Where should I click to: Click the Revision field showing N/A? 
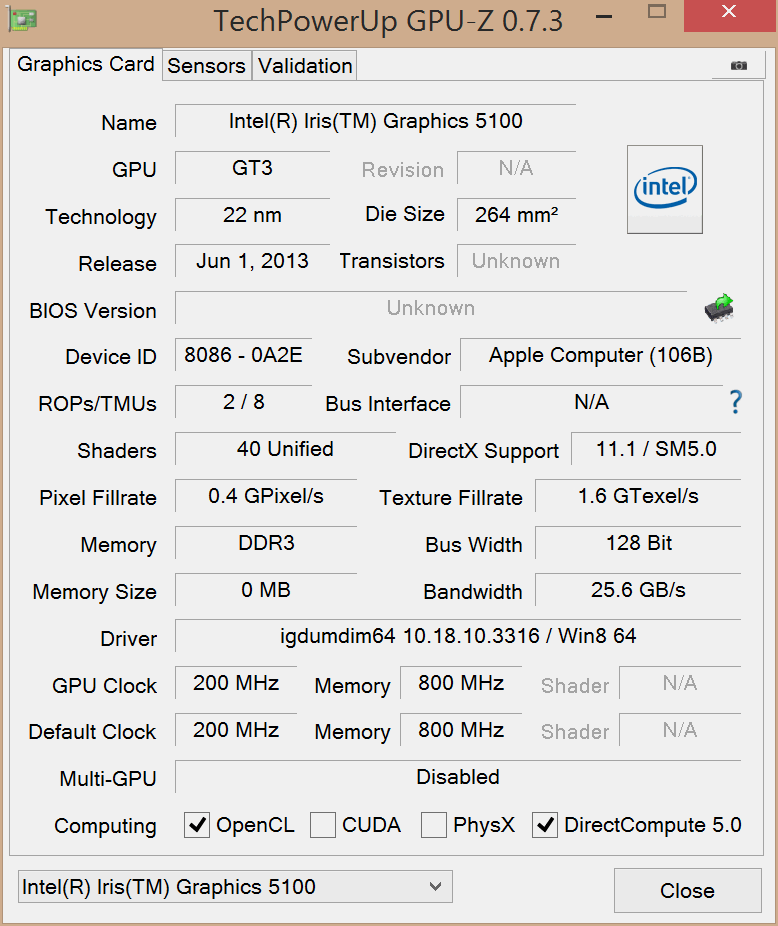pos(516,168)
